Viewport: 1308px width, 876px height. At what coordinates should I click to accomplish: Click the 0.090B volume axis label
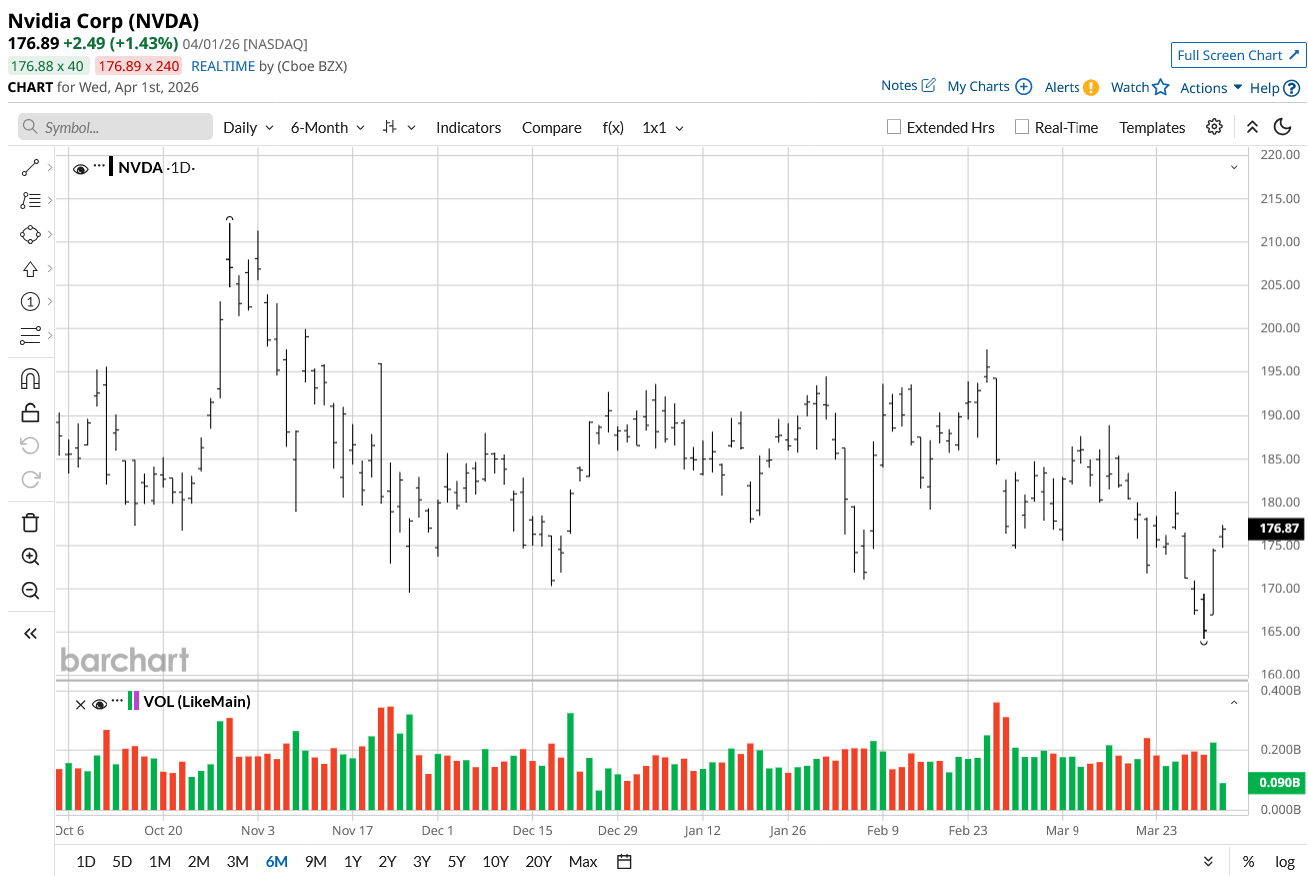(1276, 782)
